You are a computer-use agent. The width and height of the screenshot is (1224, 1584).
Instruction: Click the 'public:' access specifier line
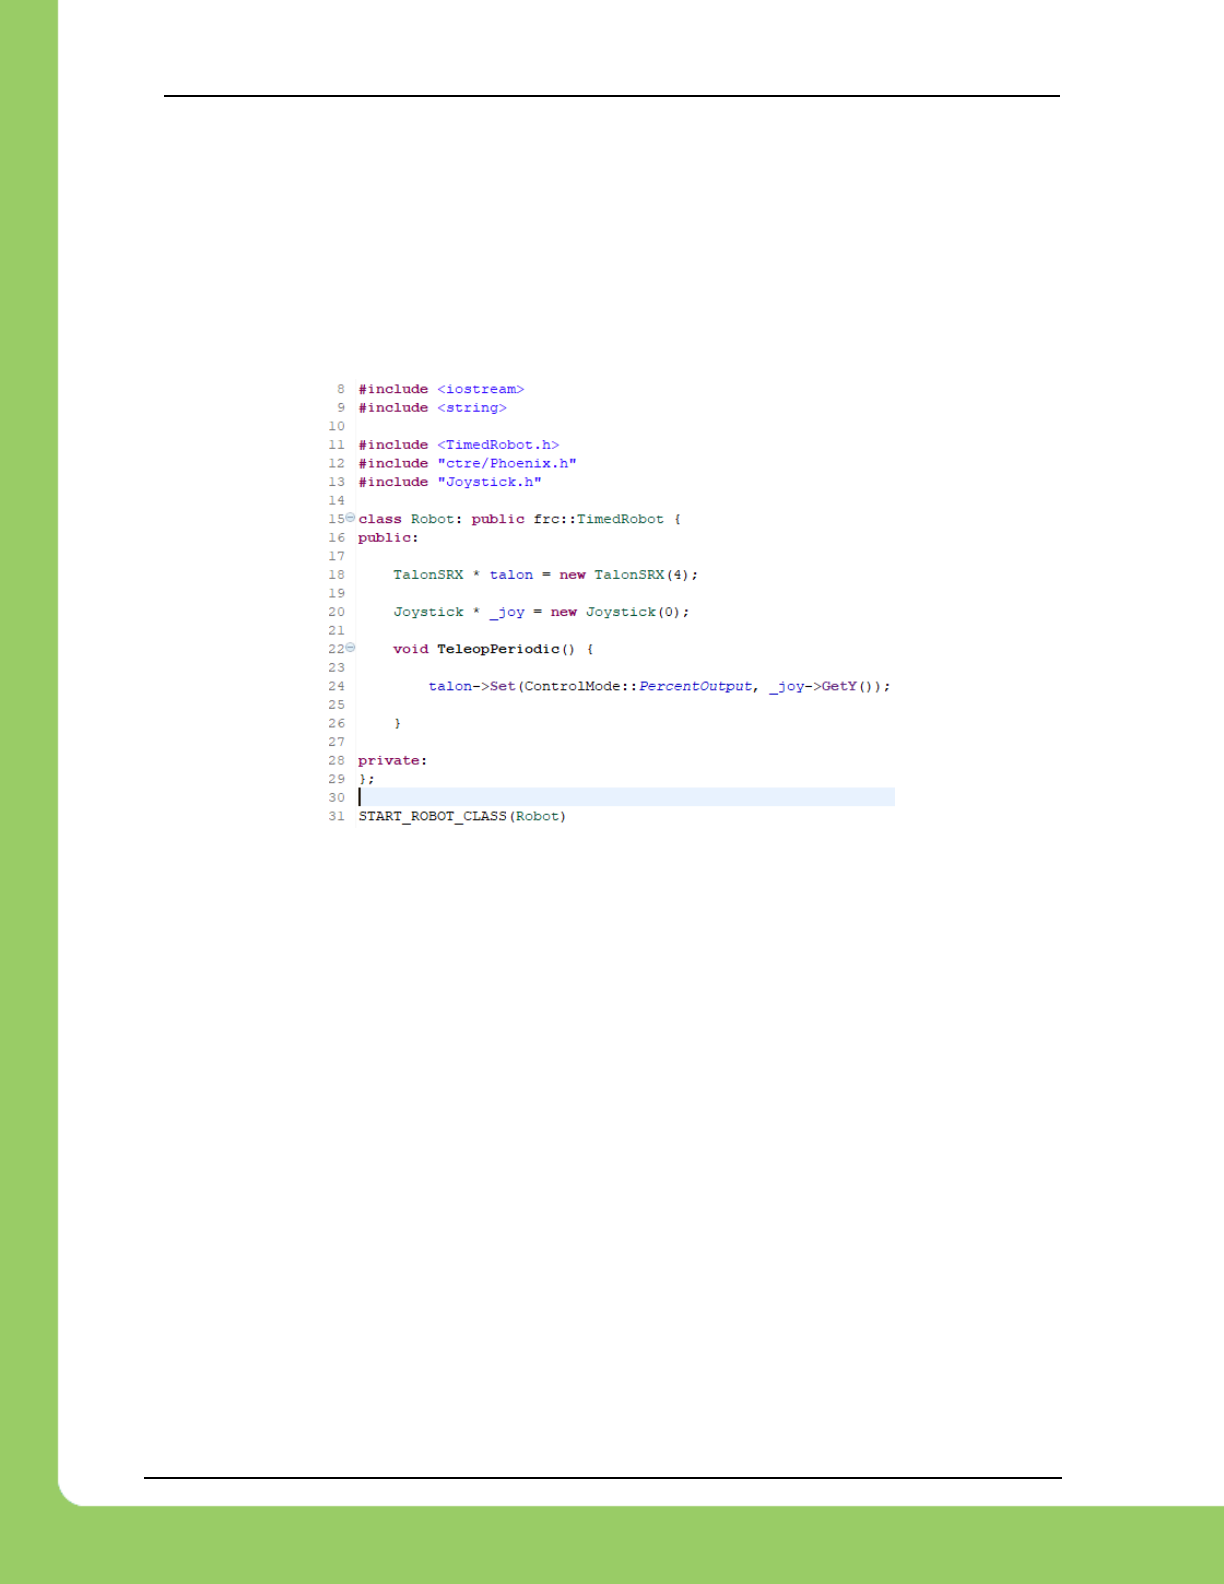point(388,538)
